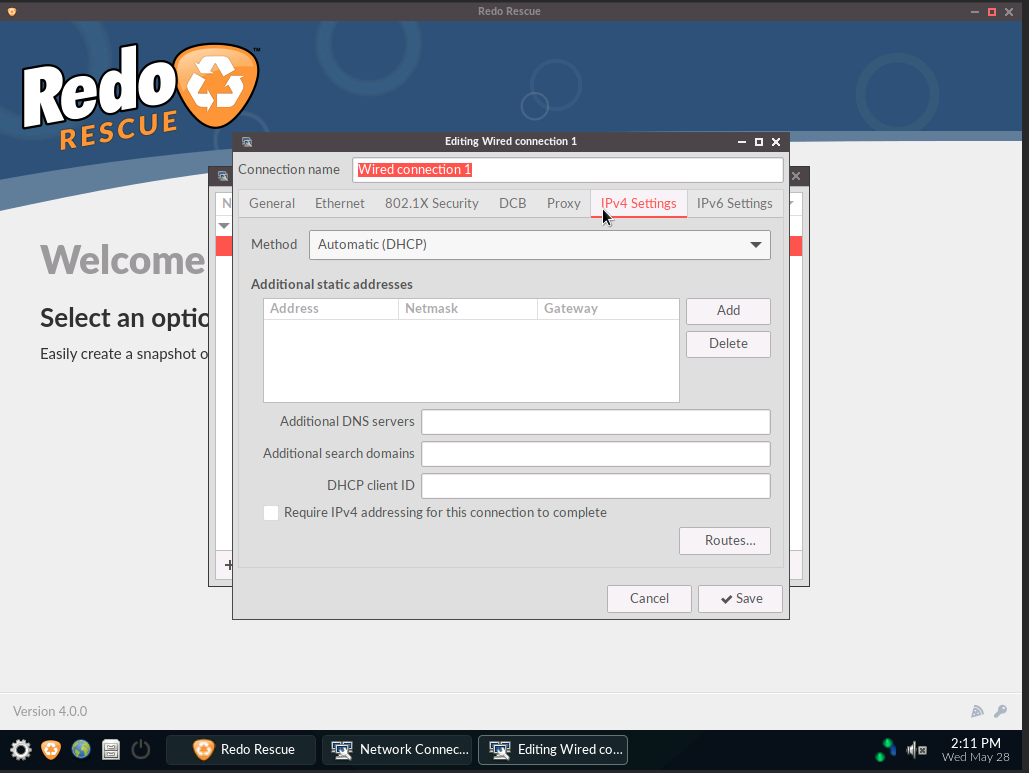Switch to Network Connections taskbar window

(x=397, y=750)
